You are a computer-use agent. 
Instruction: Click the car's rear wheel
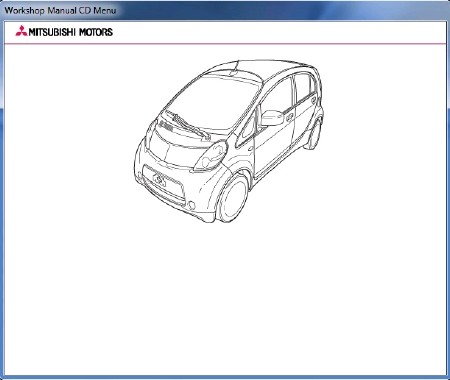(314, 134)
